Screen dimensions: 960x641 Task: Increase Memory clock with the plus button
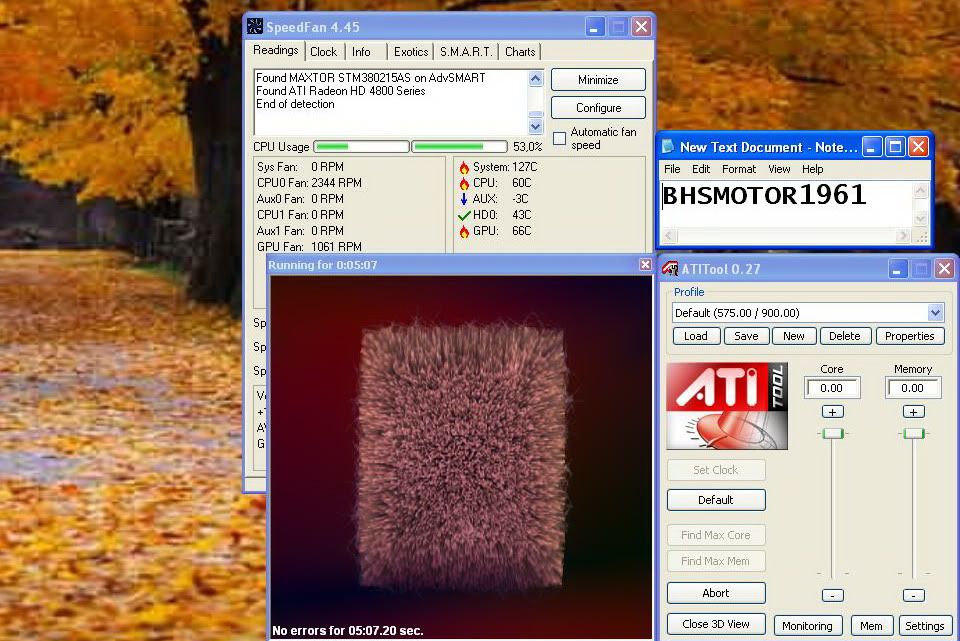(913, 412)
